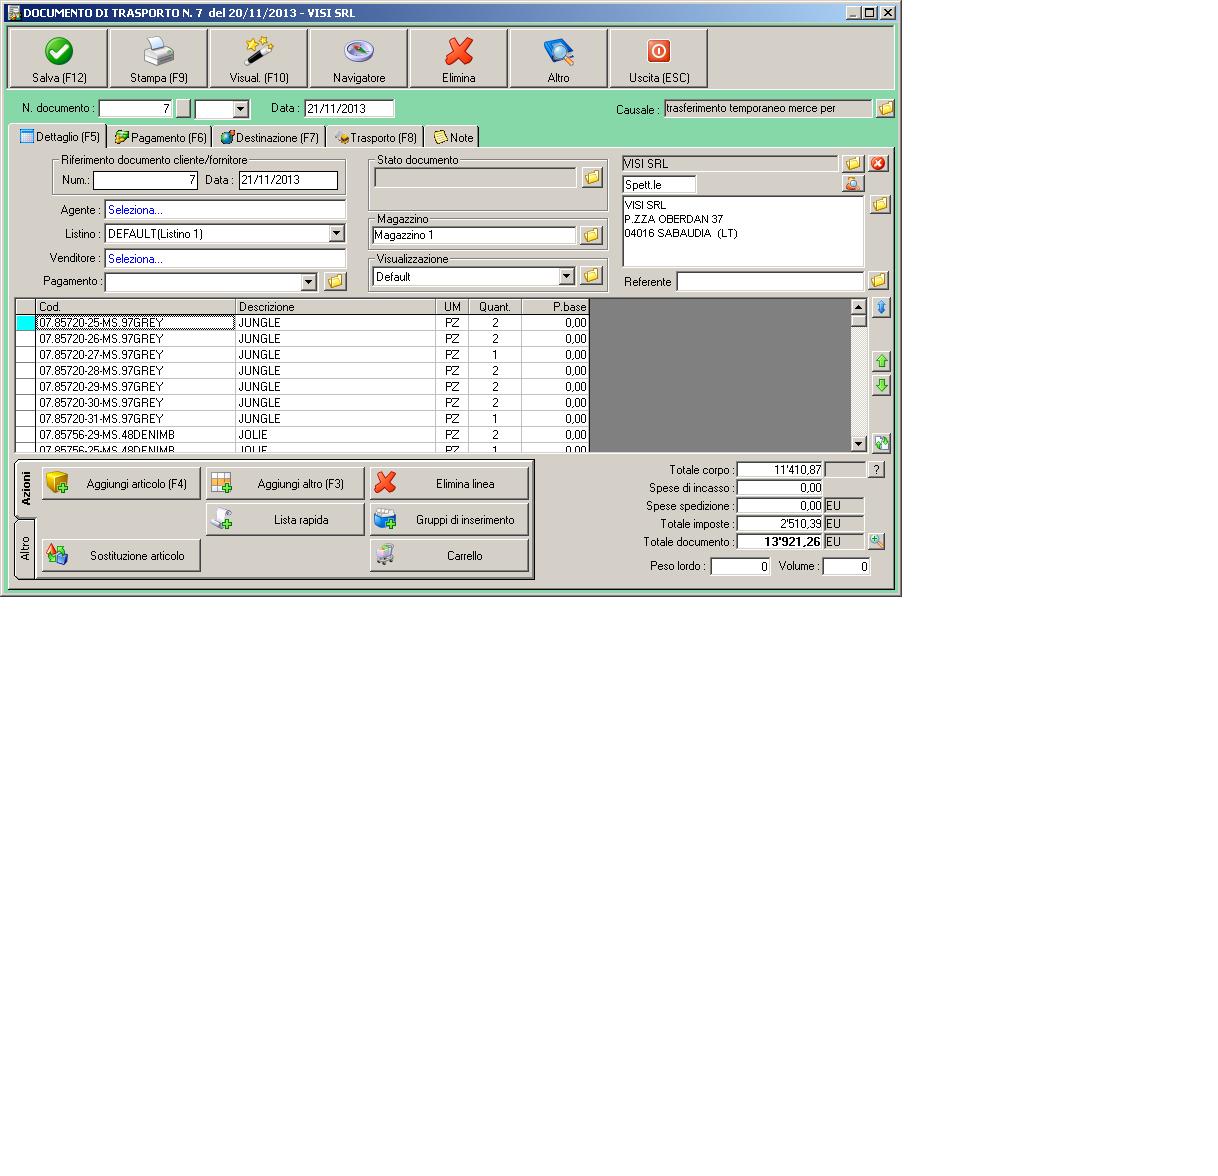Screen dimensions: 1218x1176
Task: Expand the Listino dropdown
Action: pyautogui.click(x=337, y=234)
